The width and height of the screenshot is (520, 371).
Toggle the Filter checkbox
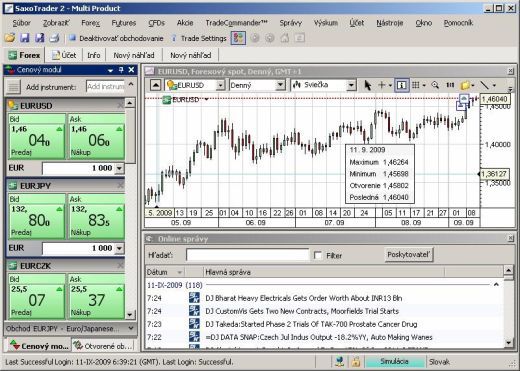(318, 255)
